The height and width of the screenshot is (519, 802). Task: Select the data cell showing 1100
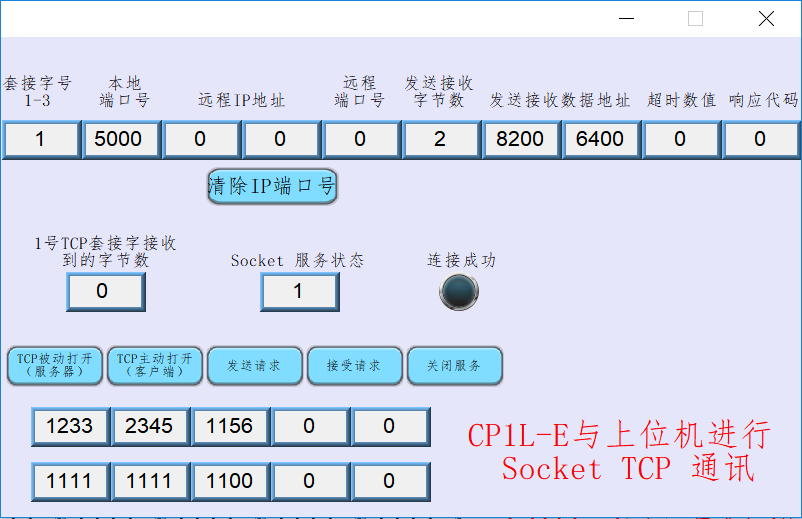pyautogui.click(x=229, y=481)
